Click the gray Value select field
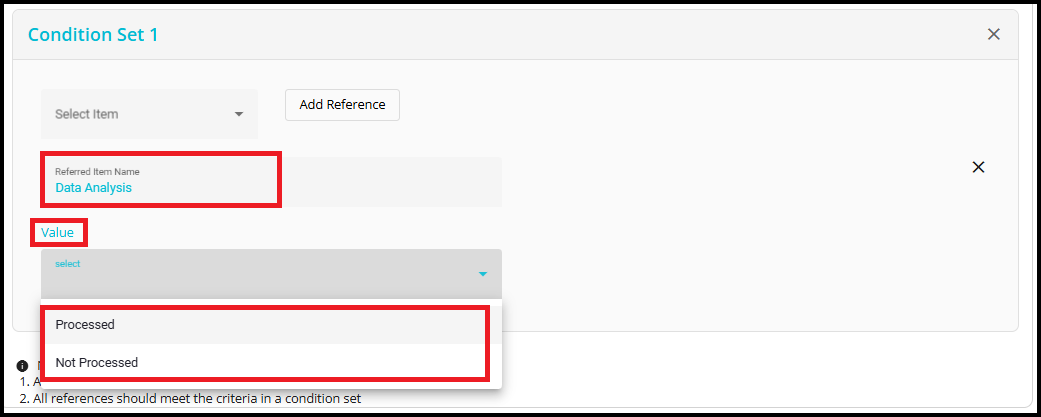Image resolution: width=1041 pixels, height=417 pixels. pos(271,274)
